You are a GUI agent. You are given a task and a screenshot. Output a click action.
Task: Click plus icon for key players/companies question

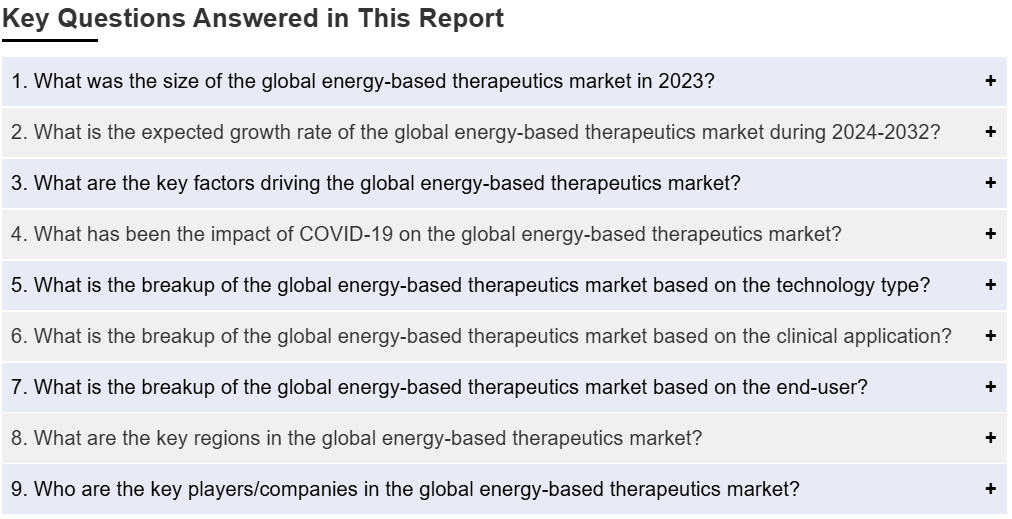(x=991, y=489)
